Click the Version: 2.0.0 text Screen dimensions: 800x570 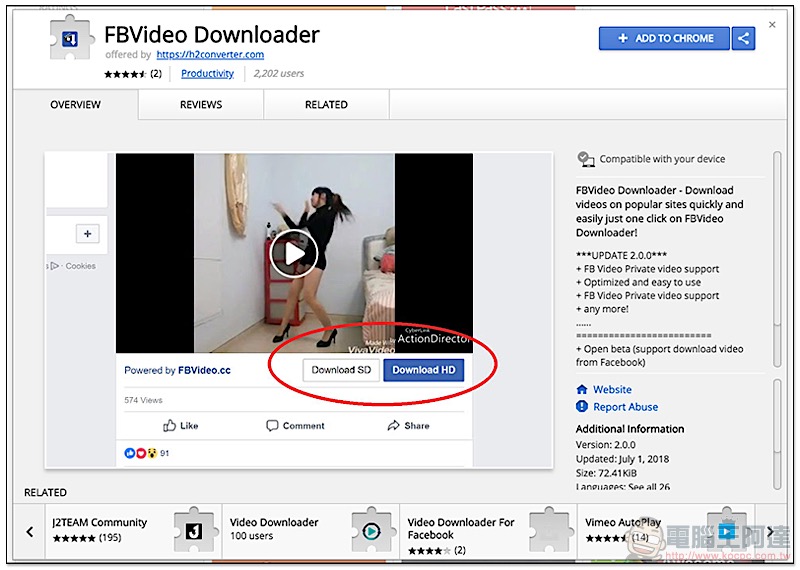pos(606,444)
